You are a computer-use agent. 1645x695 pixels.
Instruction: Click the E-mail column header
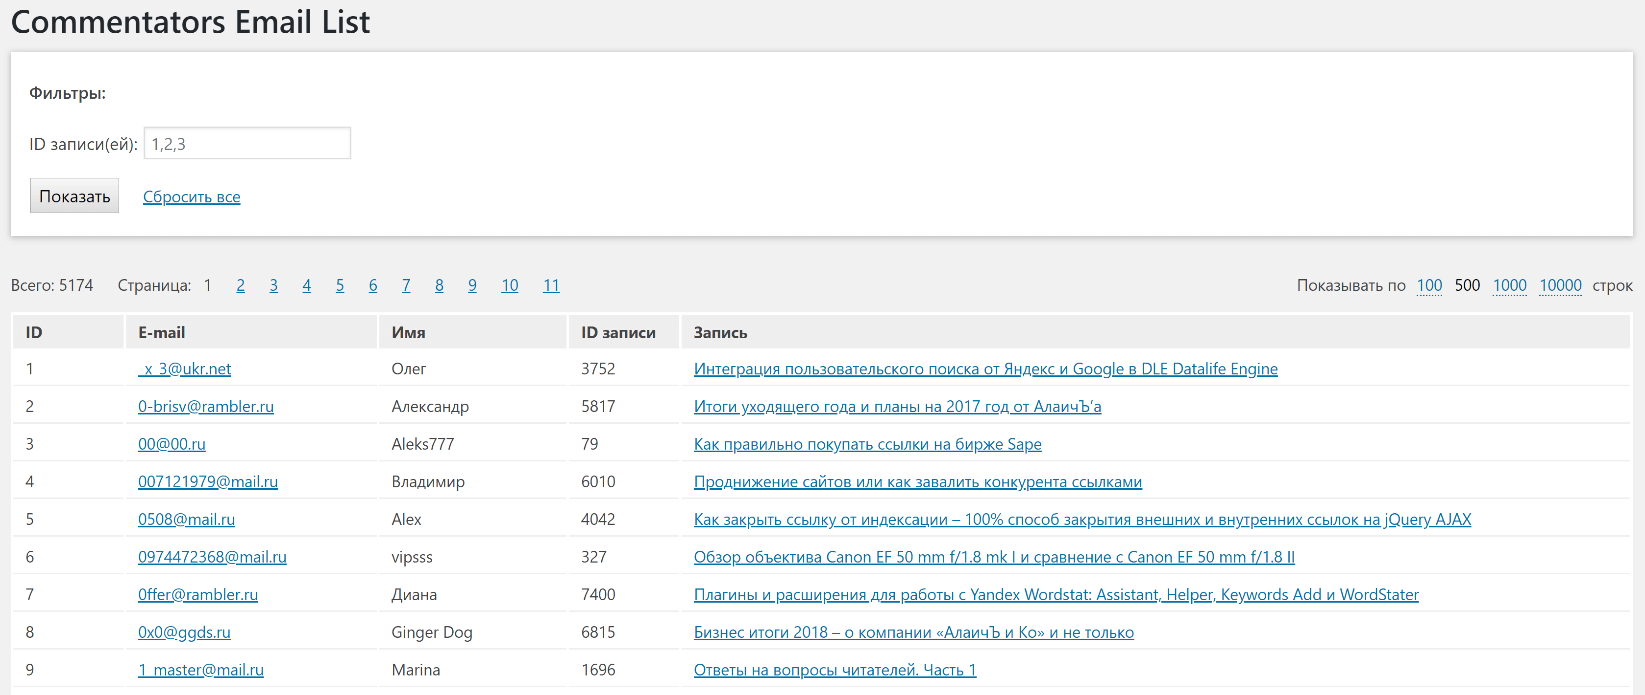(x=162, y=333)
